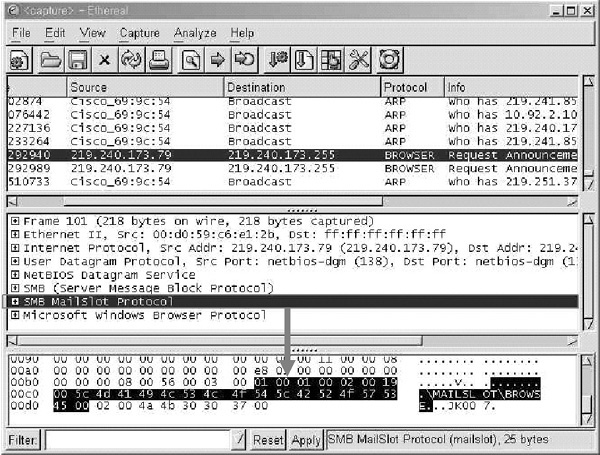This screenshot has height=455, width=600.
Task: Expand the User Datagram Protocol node
Action: click(15, 261)
